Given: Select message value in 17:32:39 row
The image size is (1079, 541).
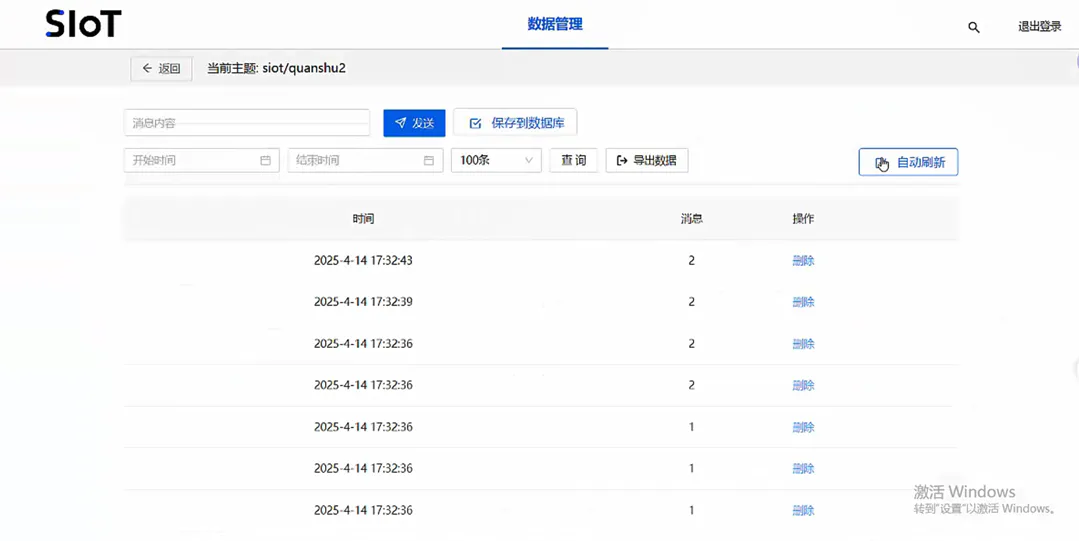Looking at the screenshot, I should [x=692, y=302].
